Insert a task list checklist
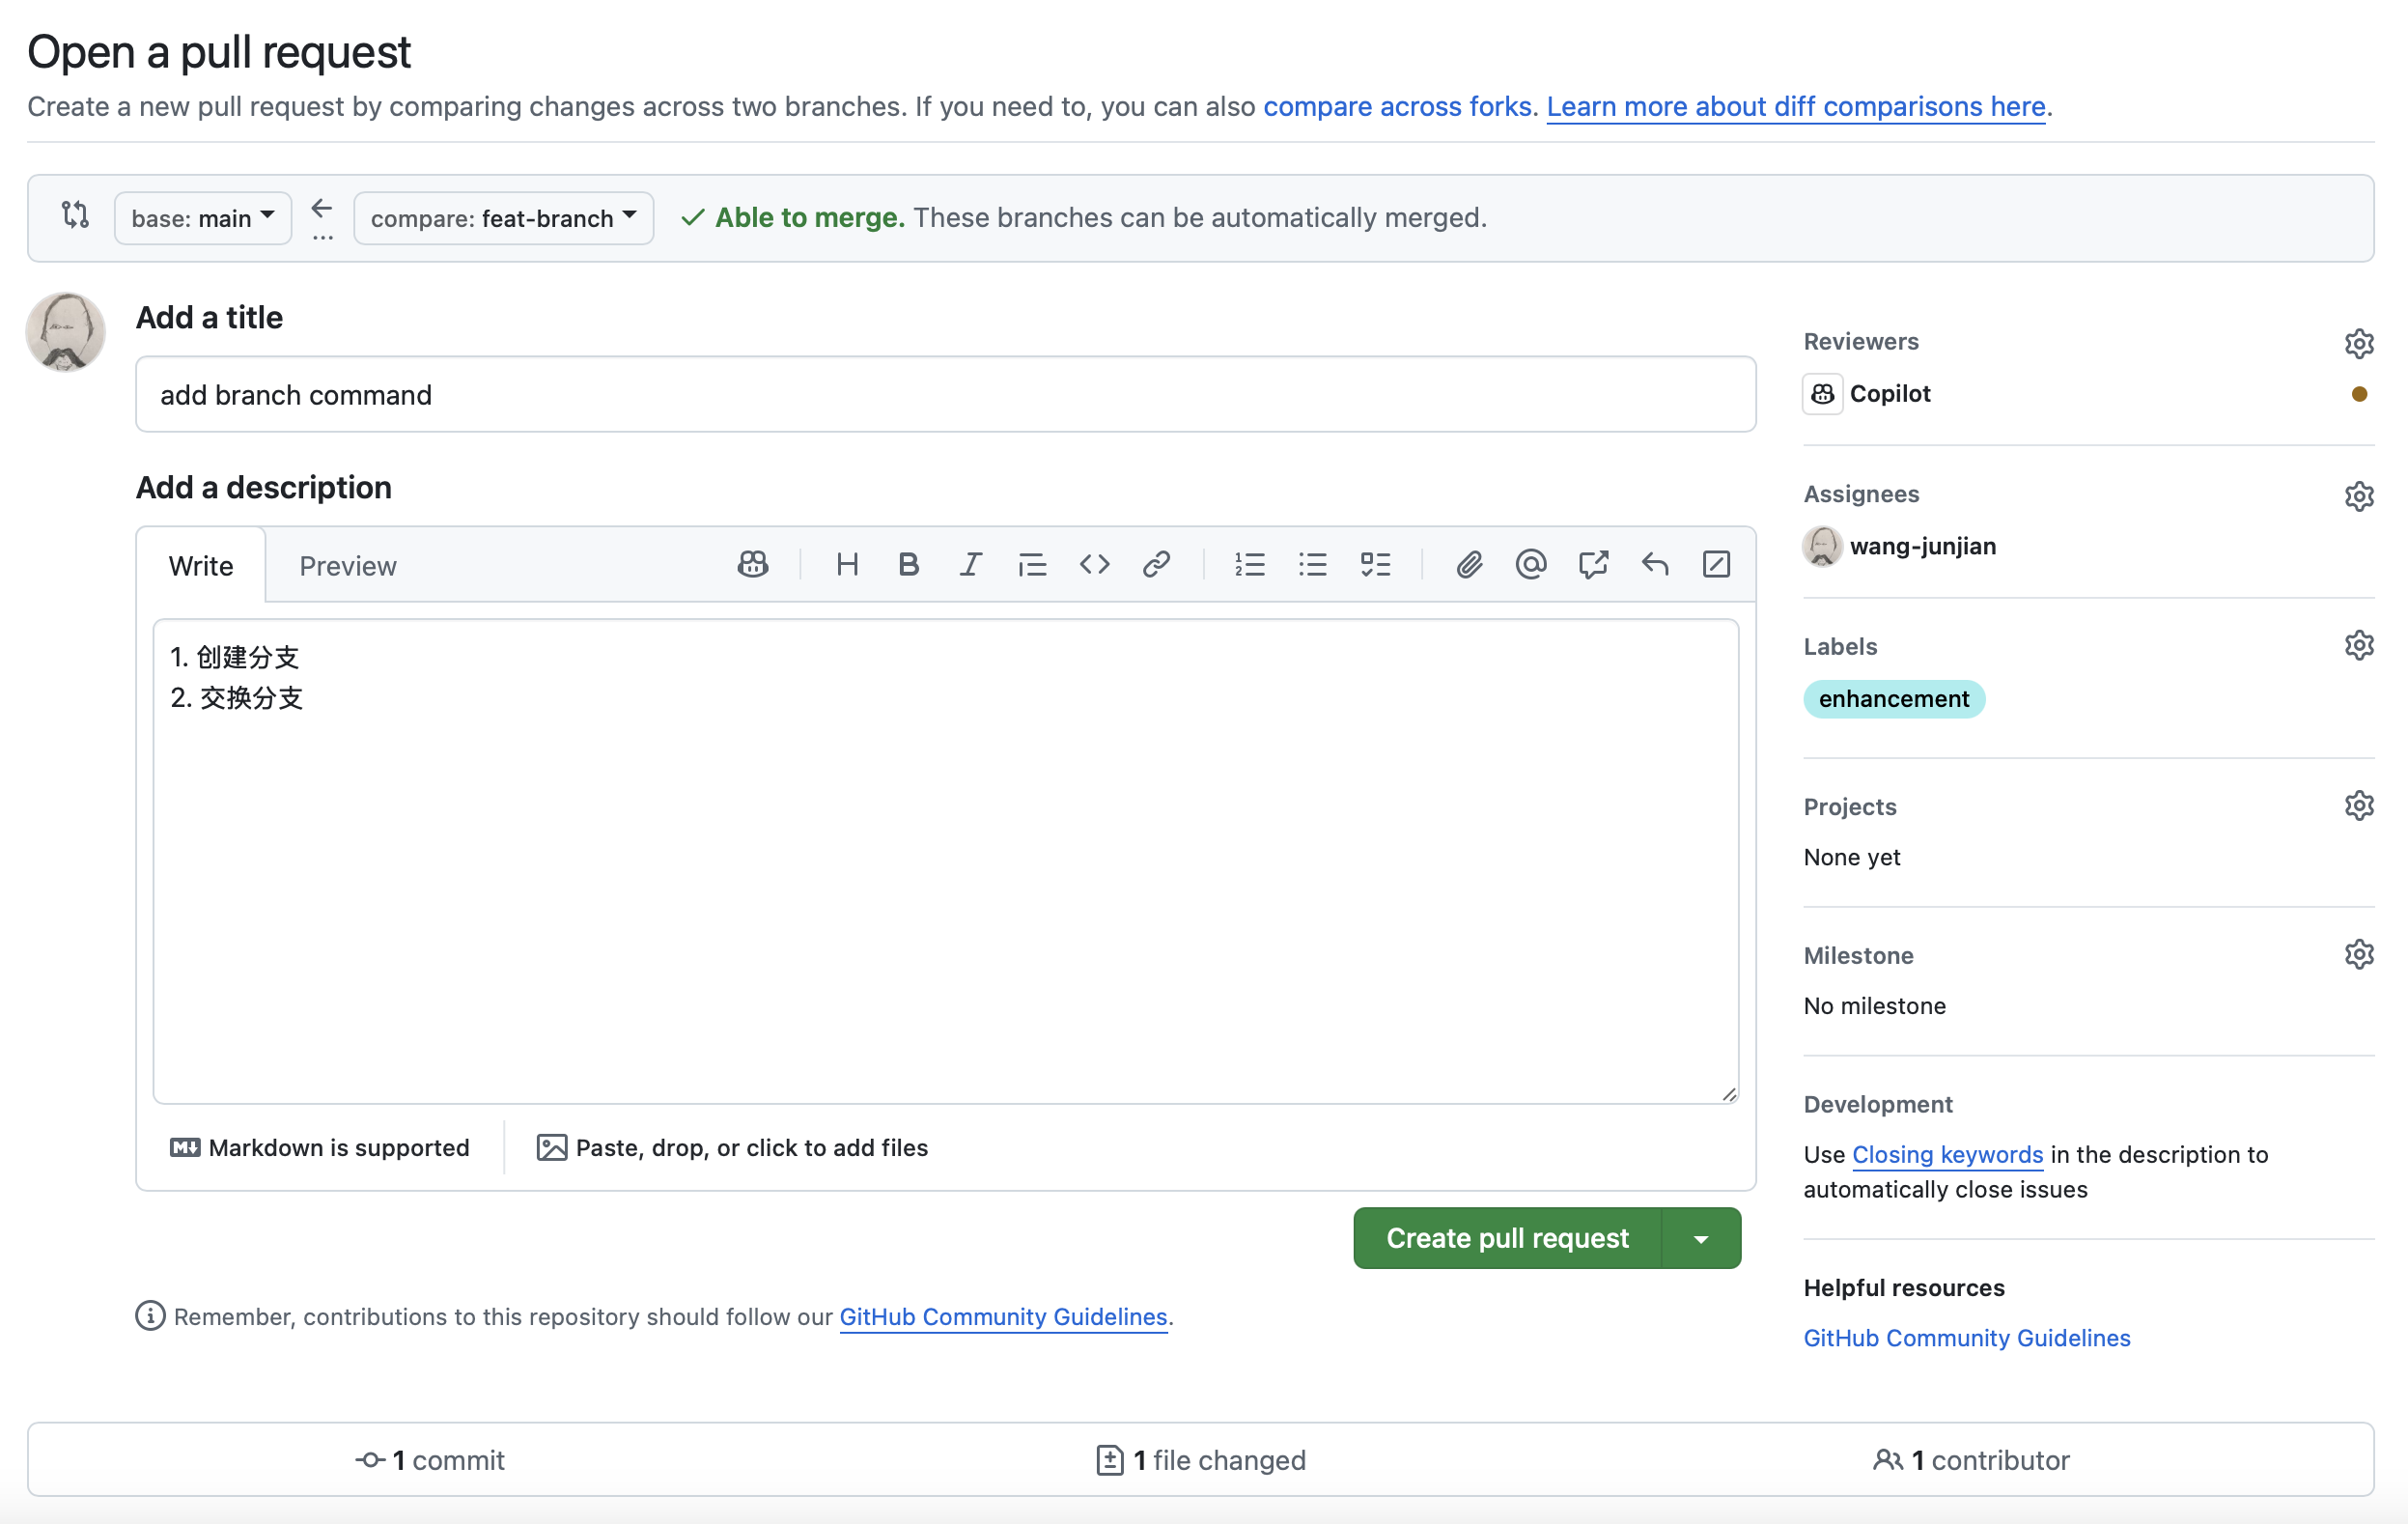 pyautogui.click(x=1375, y=565)
